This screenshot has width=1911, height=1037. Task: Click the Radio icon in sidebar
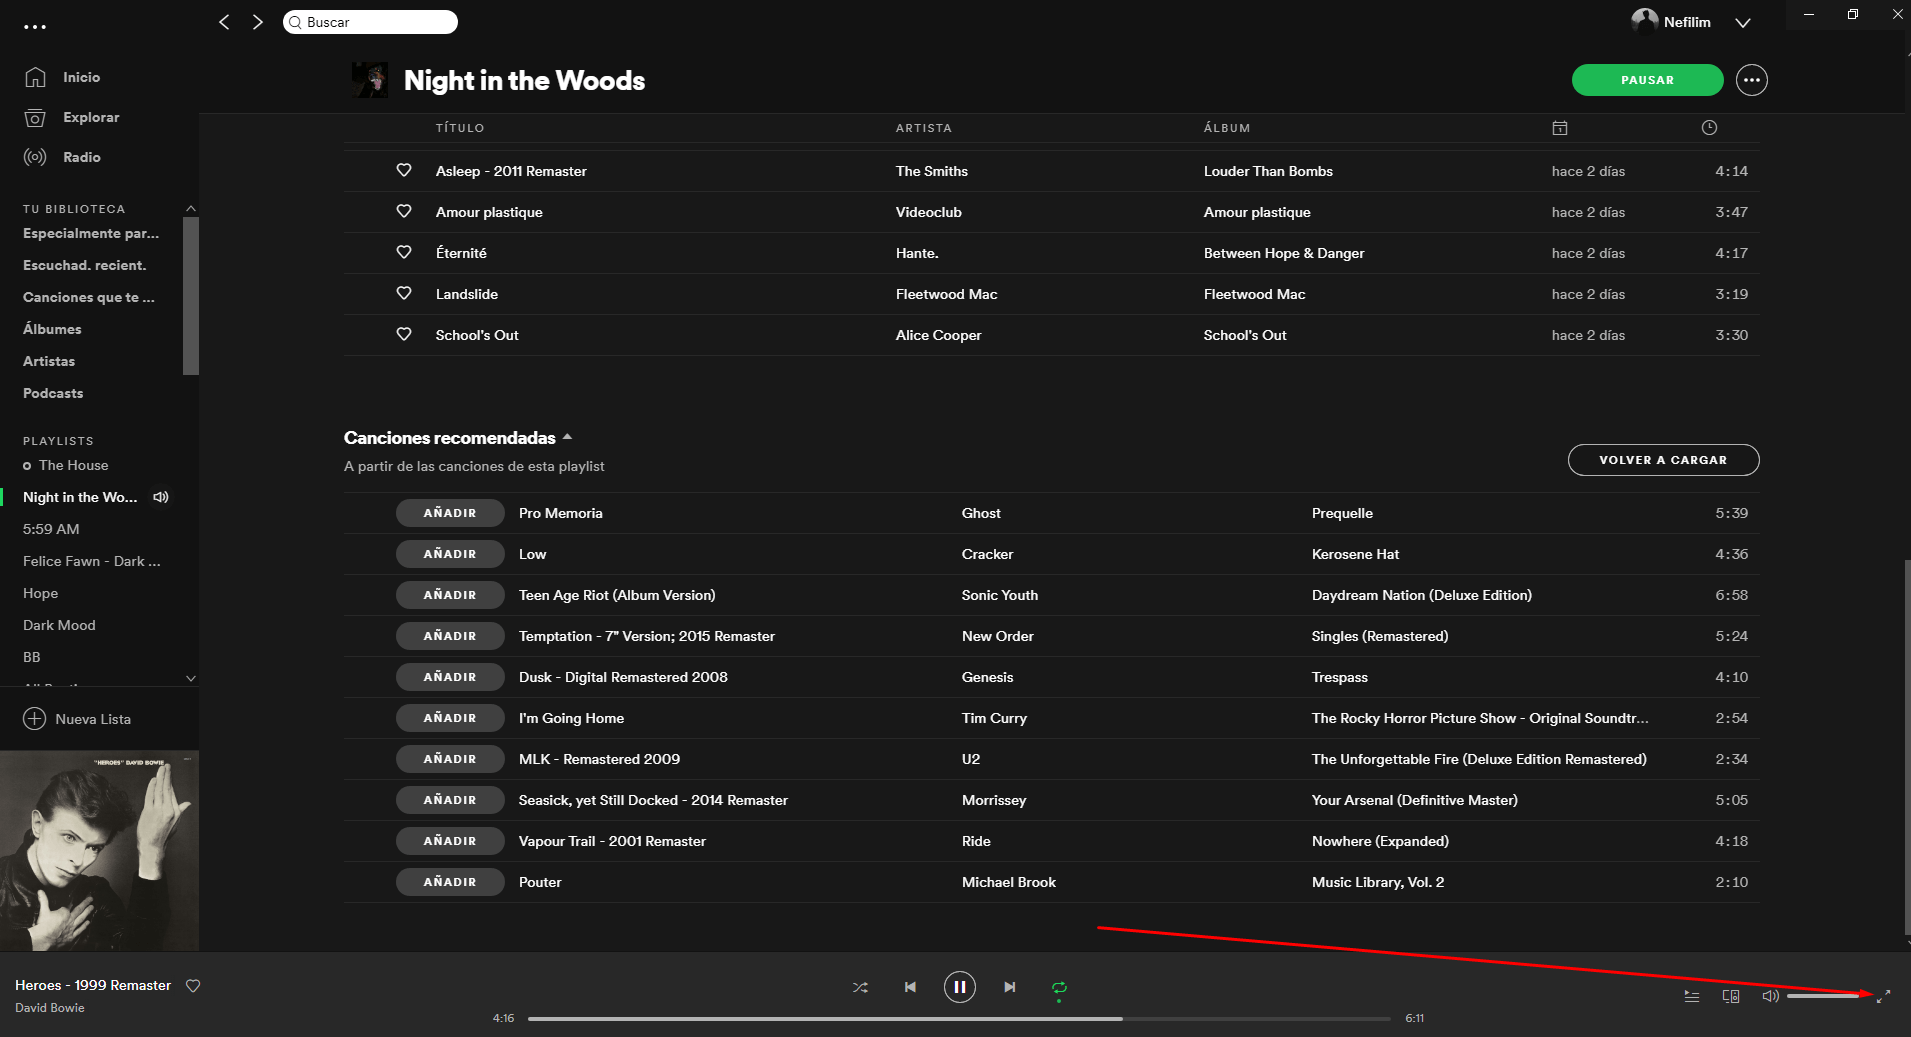[x=35, y=157]
